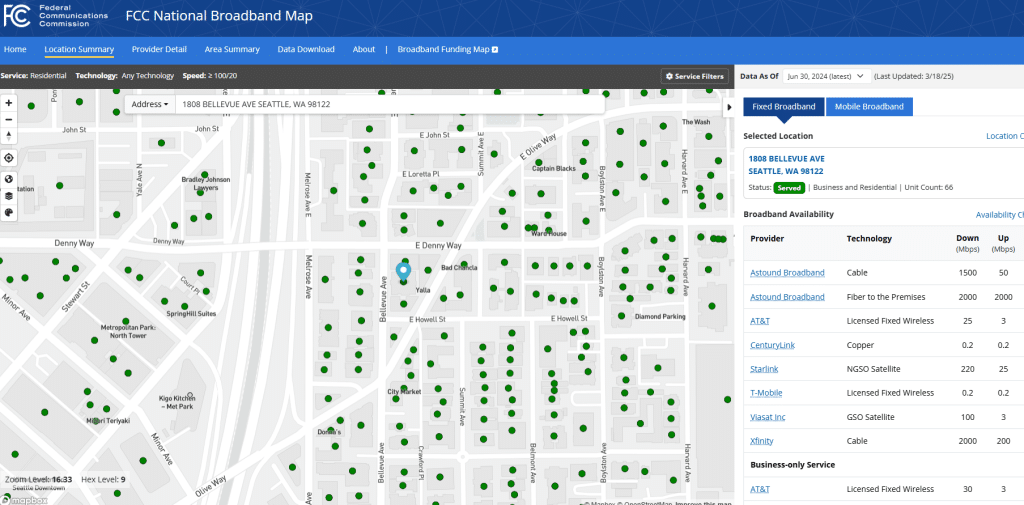Open Astound Broadband link in Fiber row
The image size is (1024, 505).
787,297
